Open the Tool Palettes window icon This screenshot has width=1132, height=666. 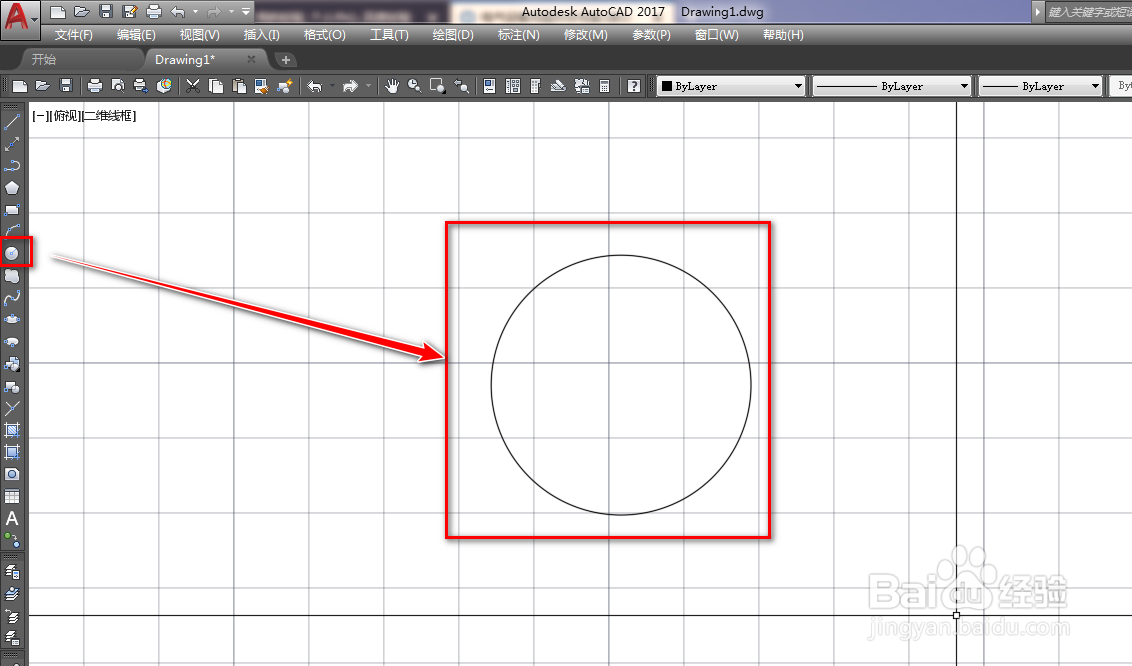tap(536, 86)
